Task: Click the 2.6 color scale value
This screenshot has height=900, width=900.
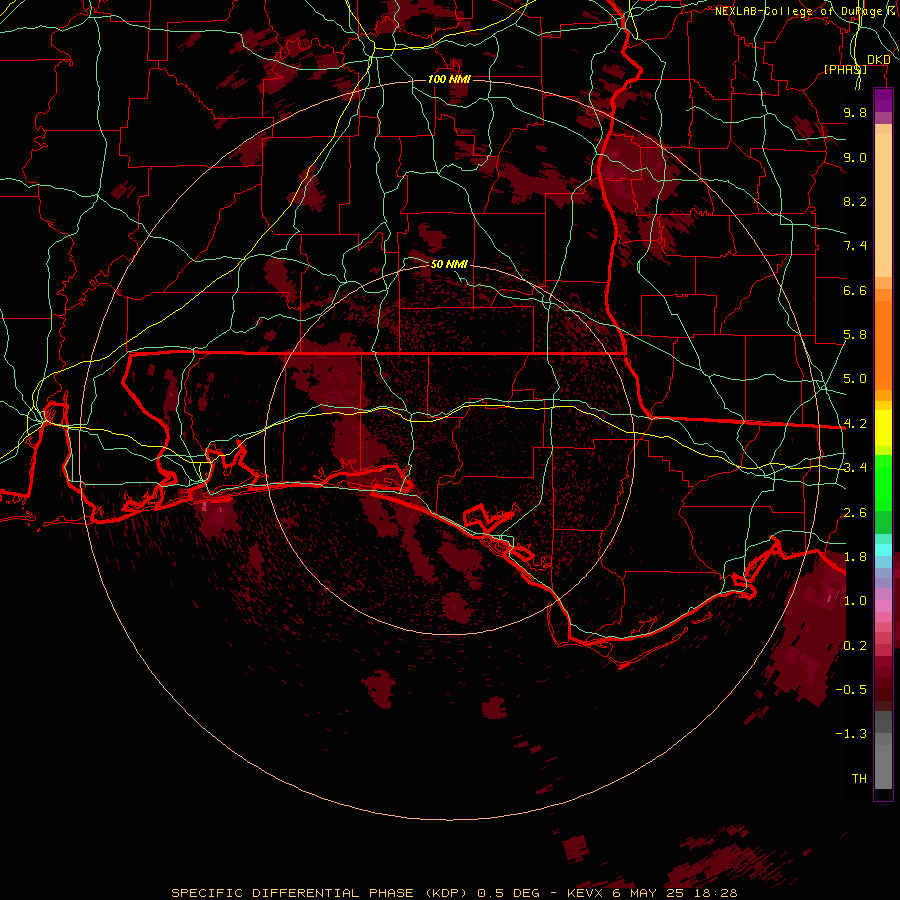Action: click(855, 513)
